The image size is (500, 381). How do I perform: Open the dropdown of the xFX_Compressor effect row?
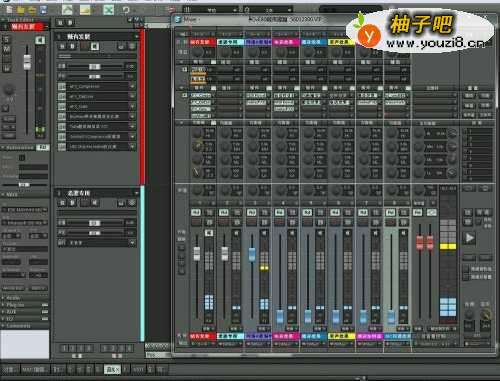pyautogui.click(x=133, y=87)
